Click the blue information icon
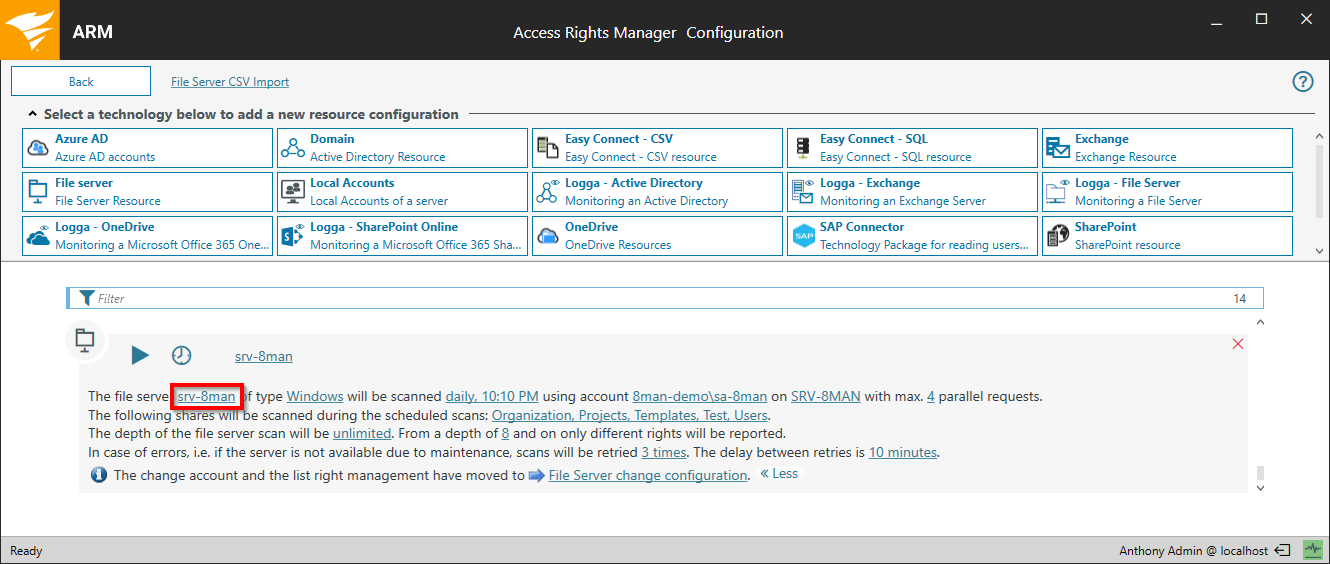Image resolution: width=1330 pixels, height=564 pixels. coord(98,475)
